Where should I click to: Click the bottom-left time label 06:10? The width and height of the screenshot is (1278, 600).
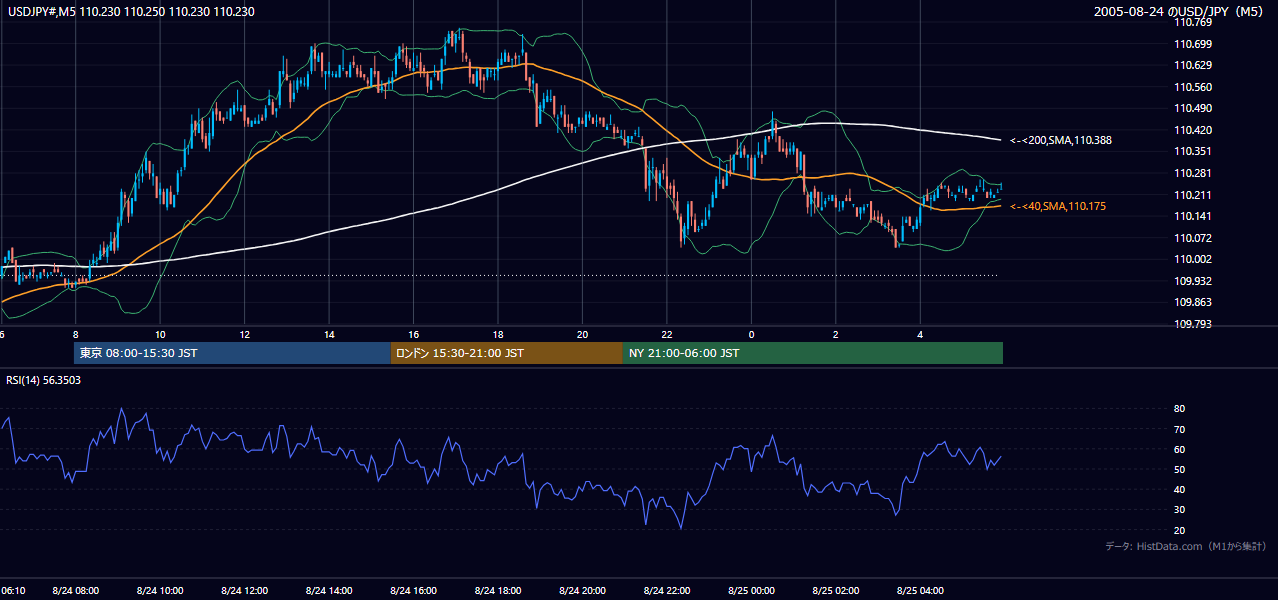pos(13,591)
